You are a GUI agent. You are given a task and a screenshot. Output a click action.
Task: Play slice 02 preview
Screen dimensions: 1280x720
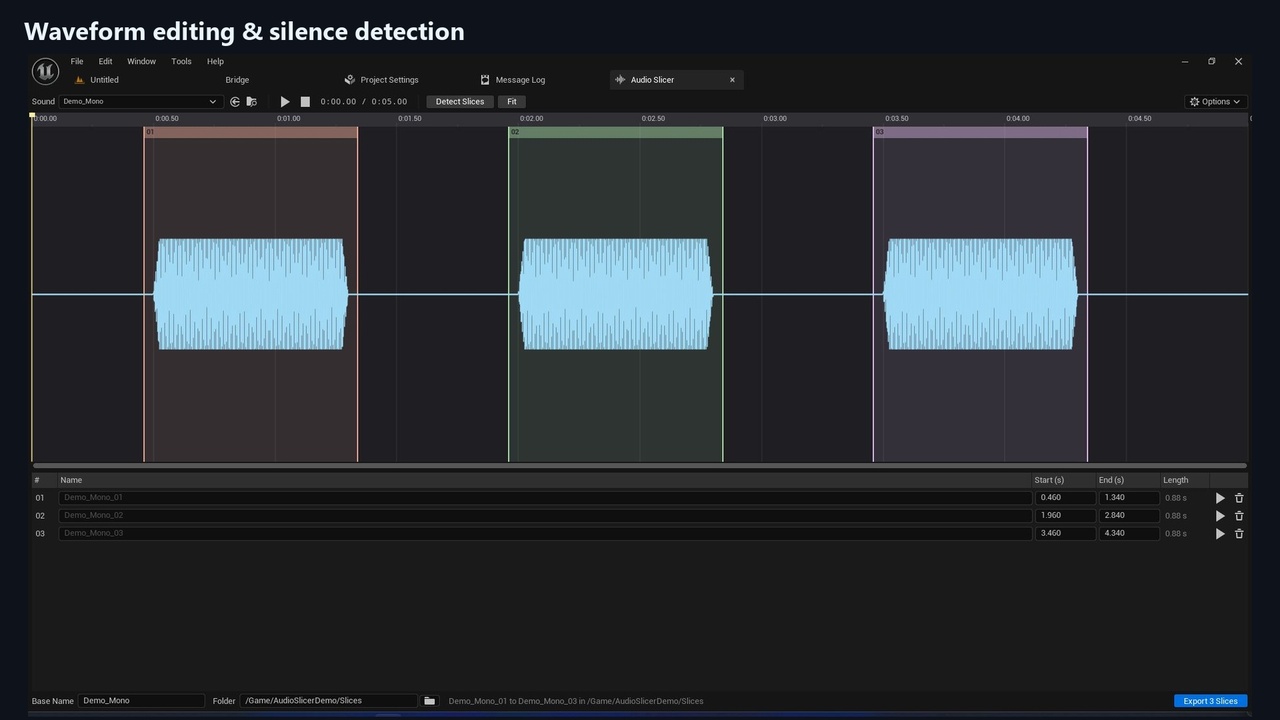[1220, 516]
